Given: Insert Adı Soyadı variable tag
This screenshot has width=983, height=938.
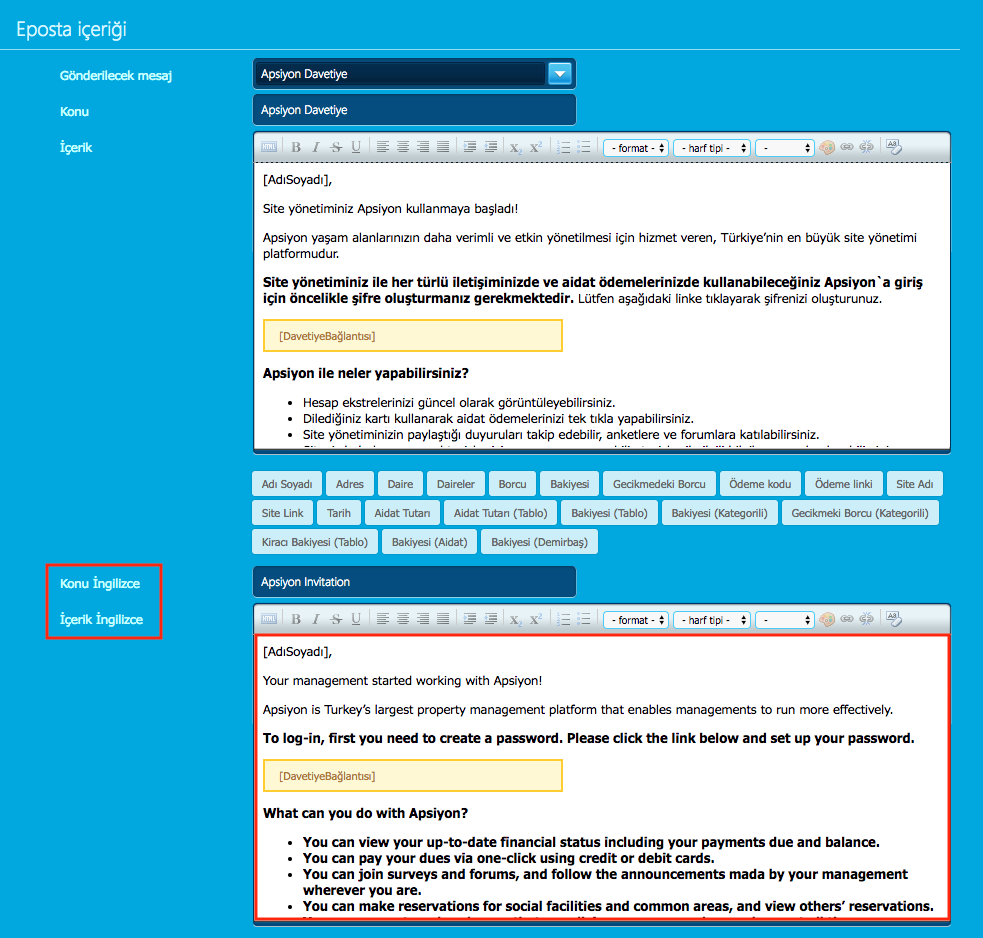Looking at the screenshot, I should [x=287, y=484].
